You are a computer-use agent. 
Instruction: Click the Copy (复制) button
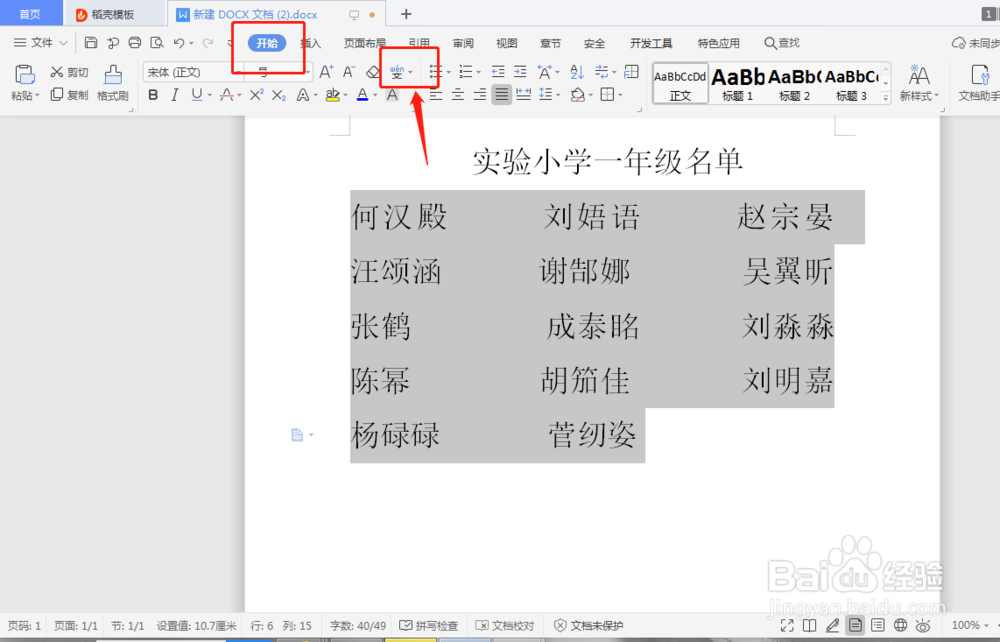(69, 95)
